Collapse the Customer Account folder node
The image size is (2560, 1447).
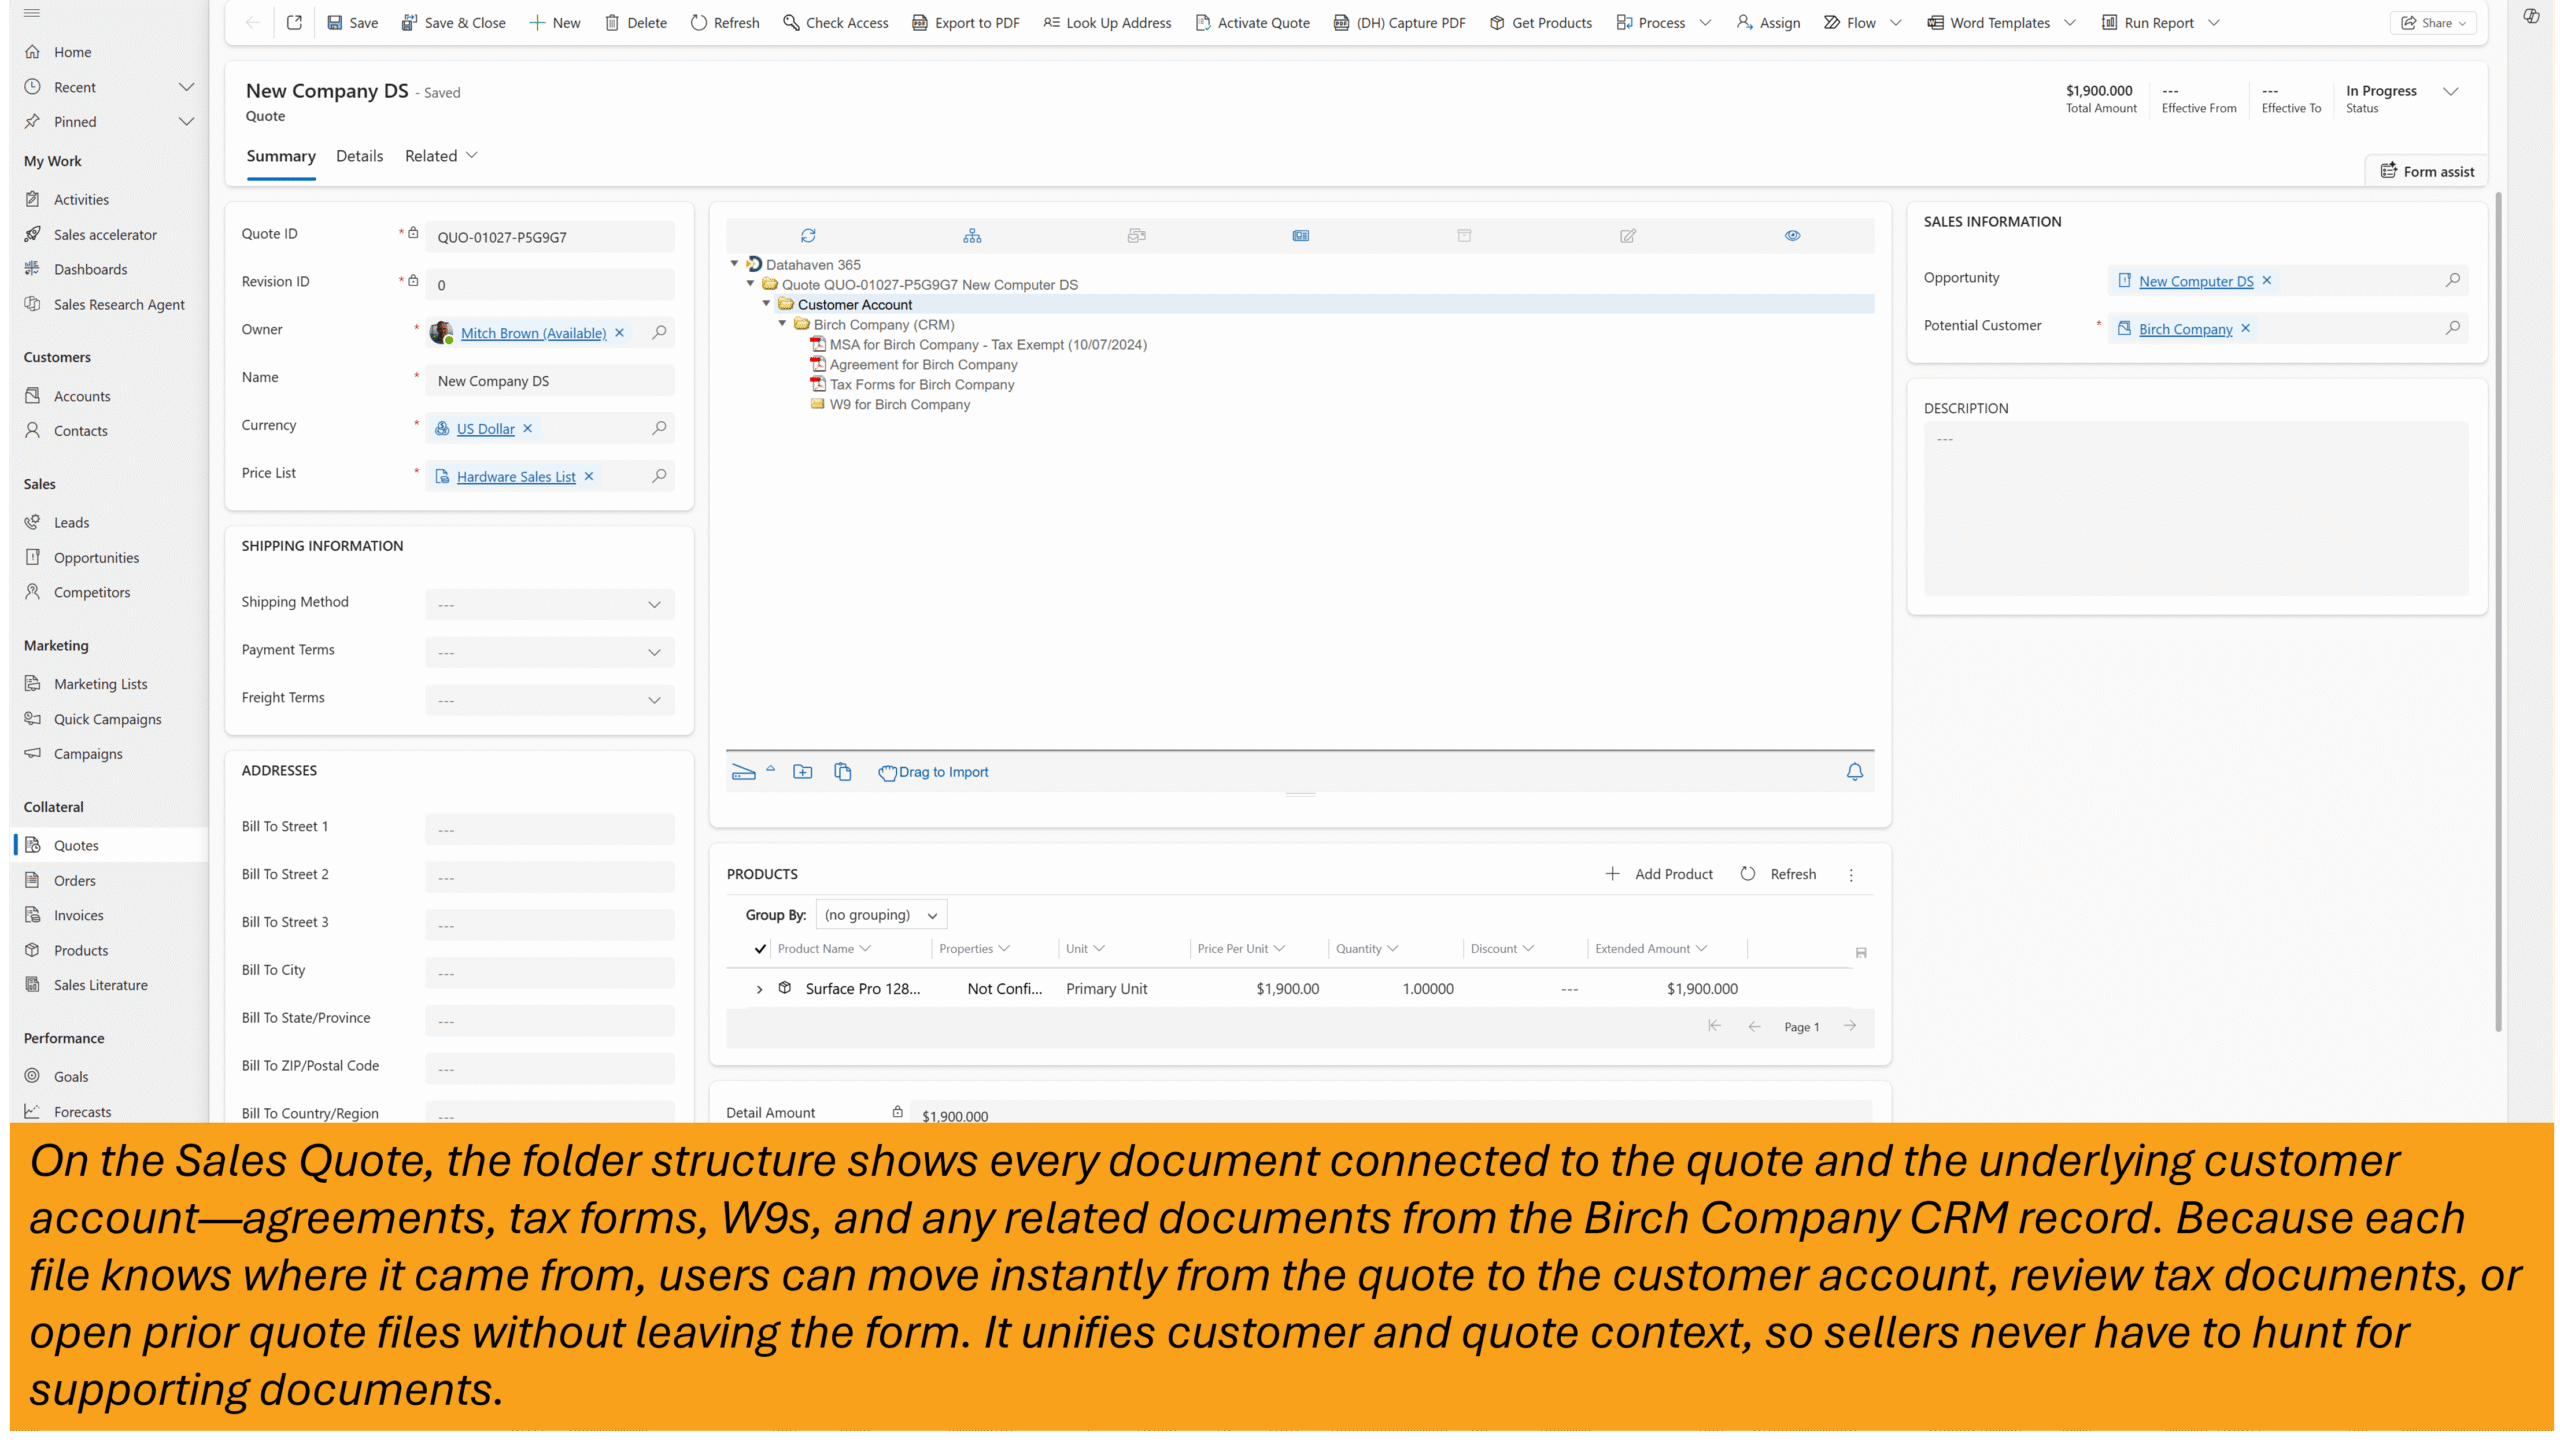pyautogui.click(x=767, y=304)
